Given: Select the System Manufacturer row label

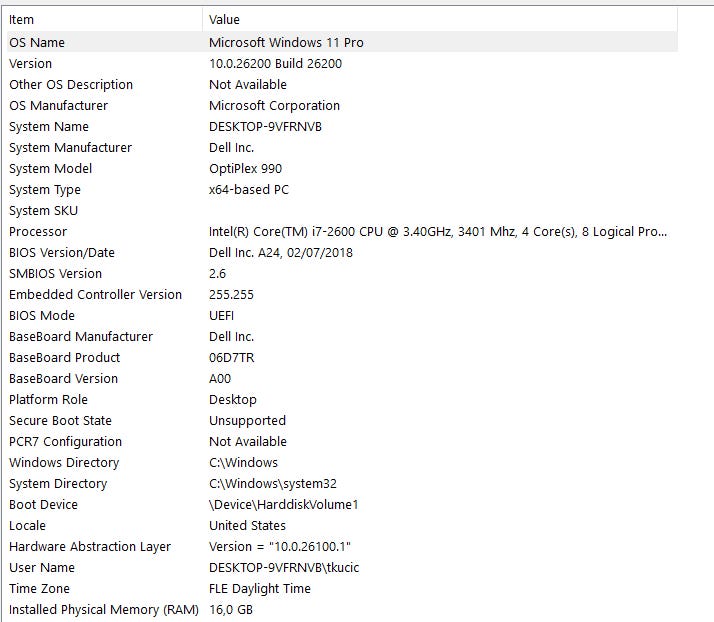Looking at the screenshot, I should [70, 148].
